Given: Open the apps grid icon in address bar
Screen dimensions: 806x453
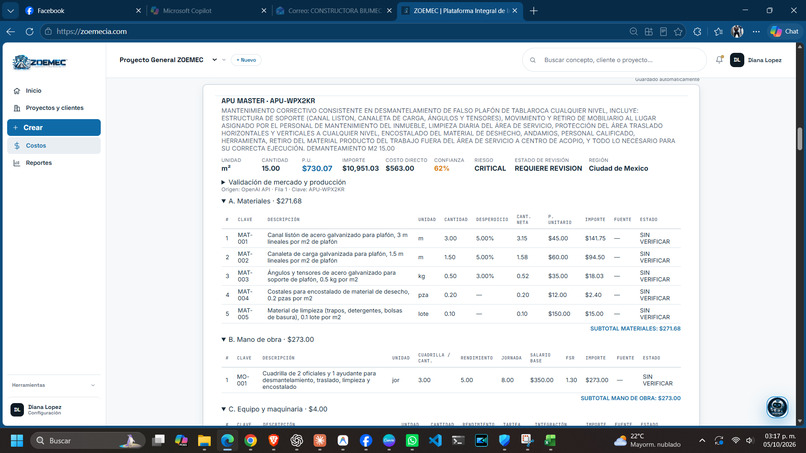Looking at the screenshot, I should pos(649,32).
